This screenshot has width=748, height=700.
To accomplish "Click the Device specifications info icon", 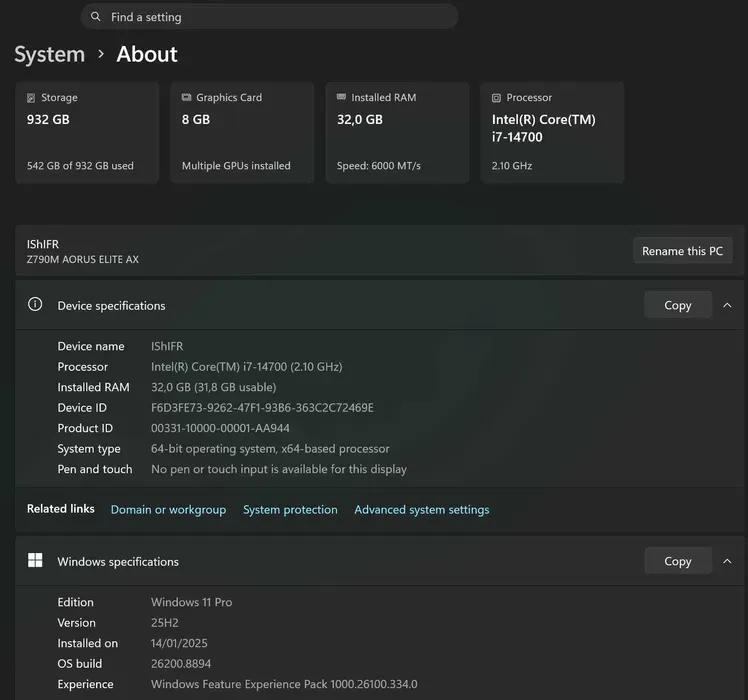I will point(35,304).
